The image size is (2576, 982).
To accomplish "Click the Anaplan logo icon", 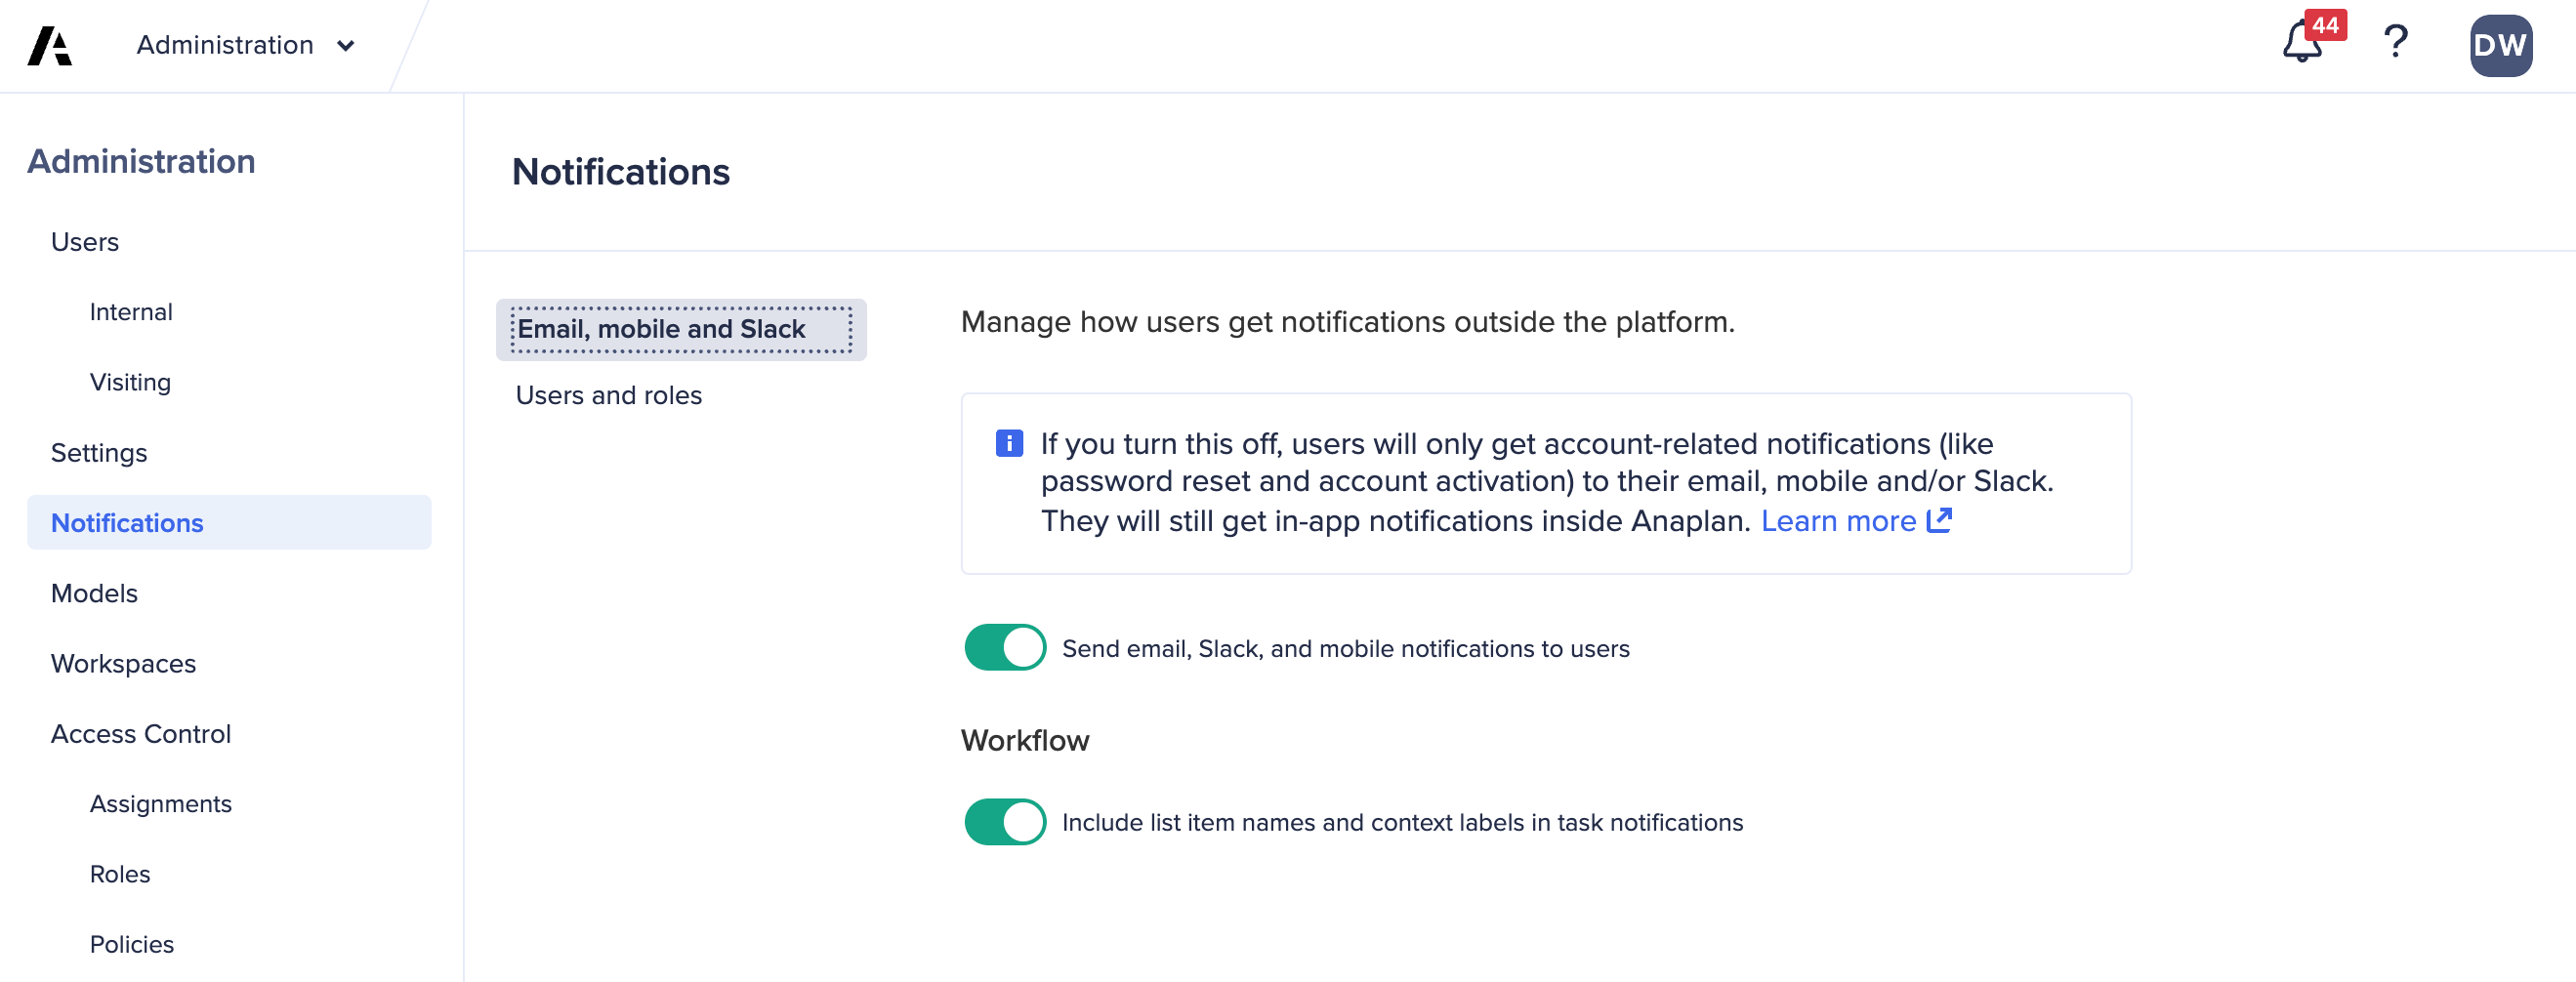I will (49, 46).
